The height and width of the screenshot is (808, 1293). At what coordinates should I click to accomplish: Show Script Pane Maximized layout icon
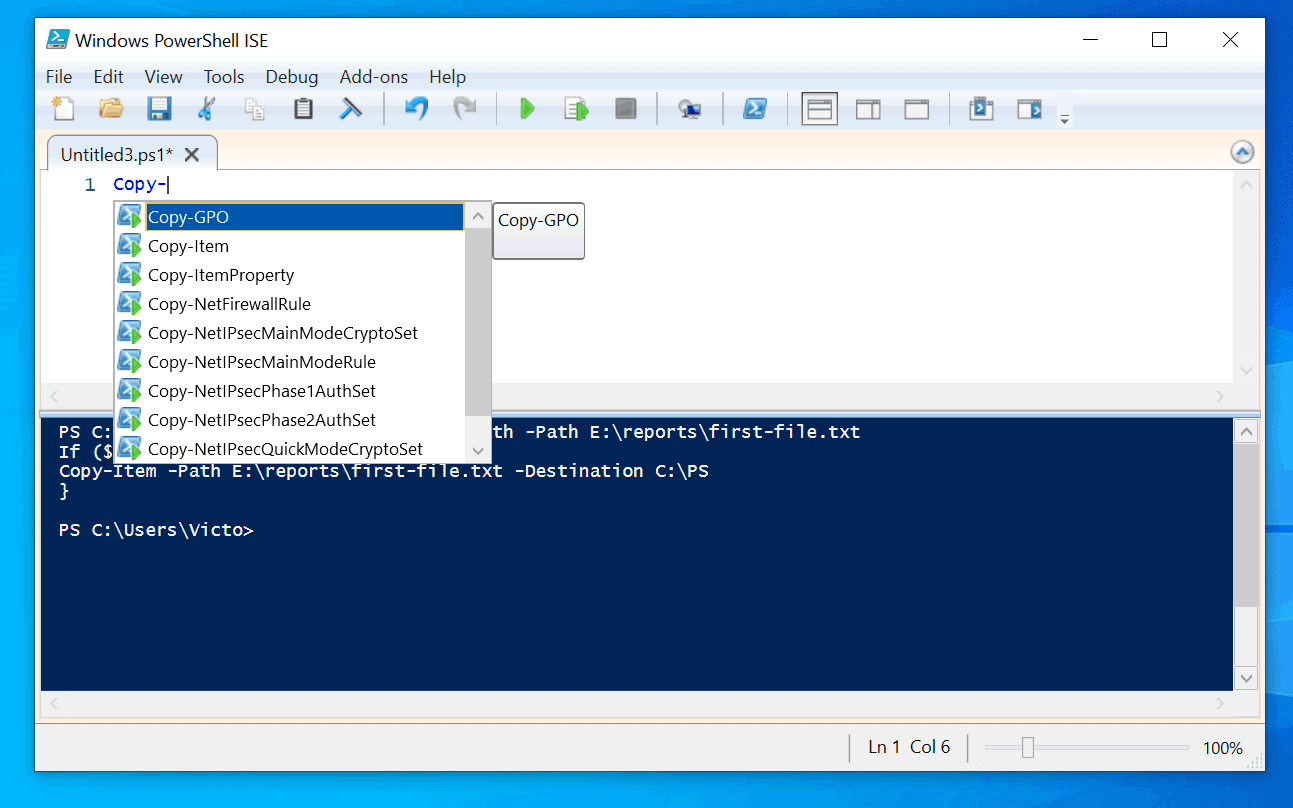[x=917, y=108]
